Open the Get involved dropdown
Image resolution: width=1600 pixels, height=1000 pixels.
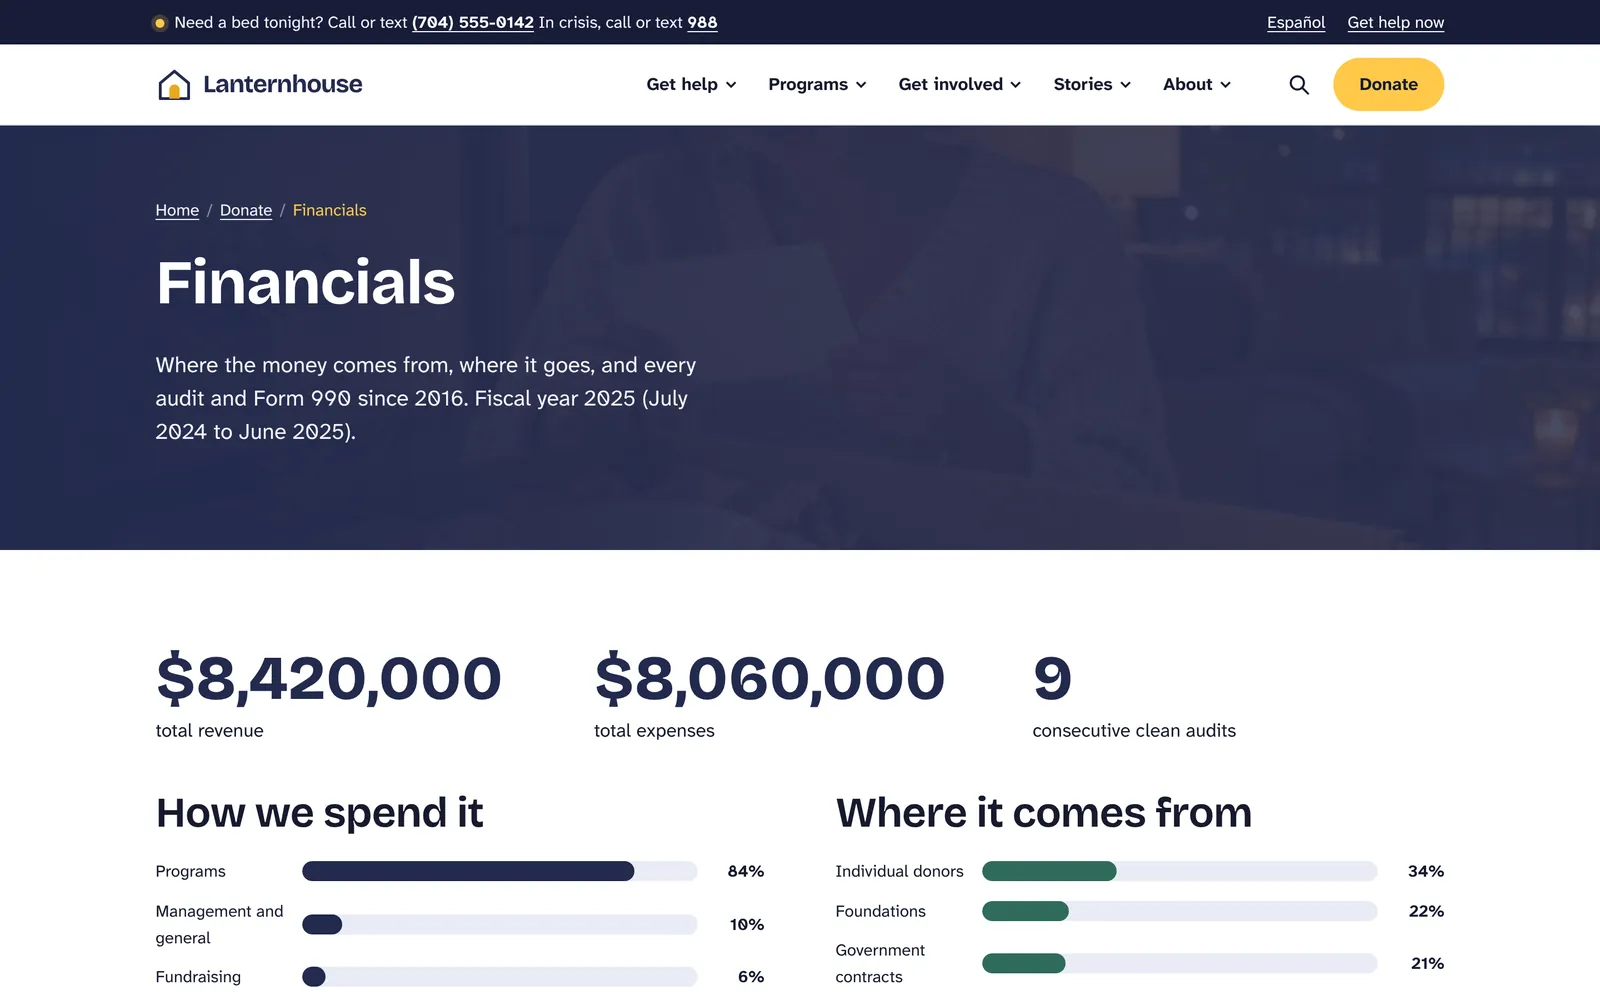959,85
